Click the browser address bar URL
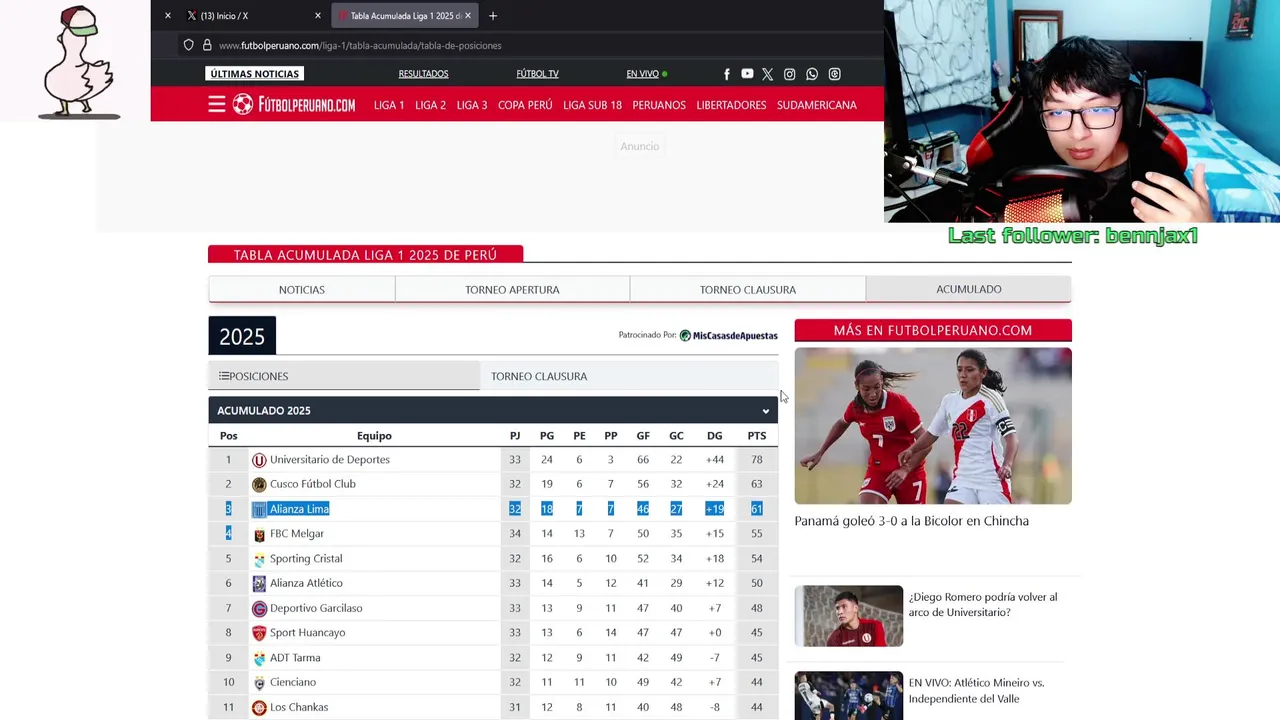1280x720 pixels. tap(360, 45)
